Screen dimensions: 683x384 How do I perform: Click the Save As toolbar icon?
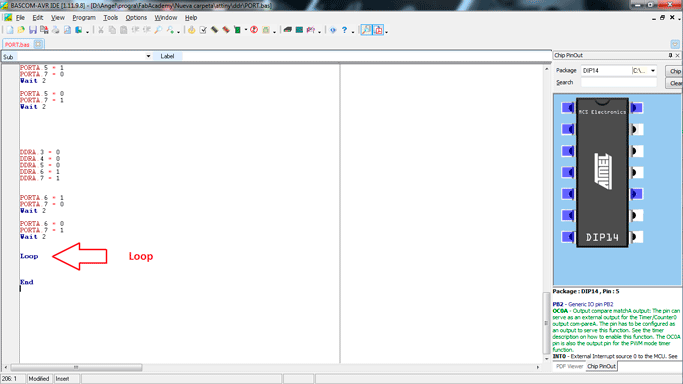[x=44, y=30]
